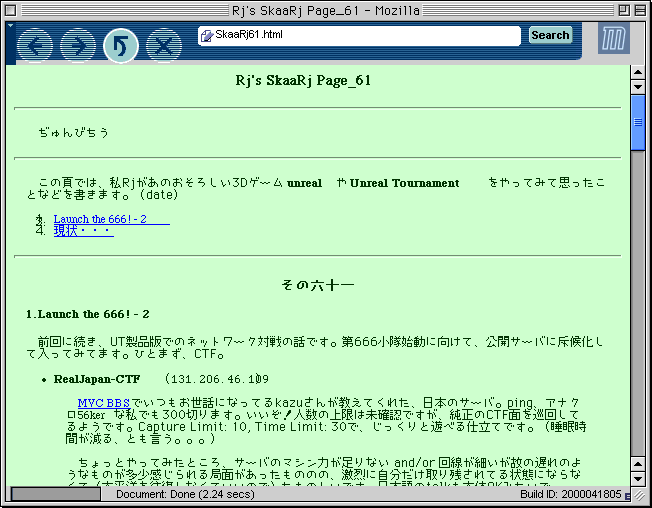This screenshot has width=652, height=508.
Task: Click the 'Rj's SkaaRj Page_61' heading
Action: tap(303, 80)
